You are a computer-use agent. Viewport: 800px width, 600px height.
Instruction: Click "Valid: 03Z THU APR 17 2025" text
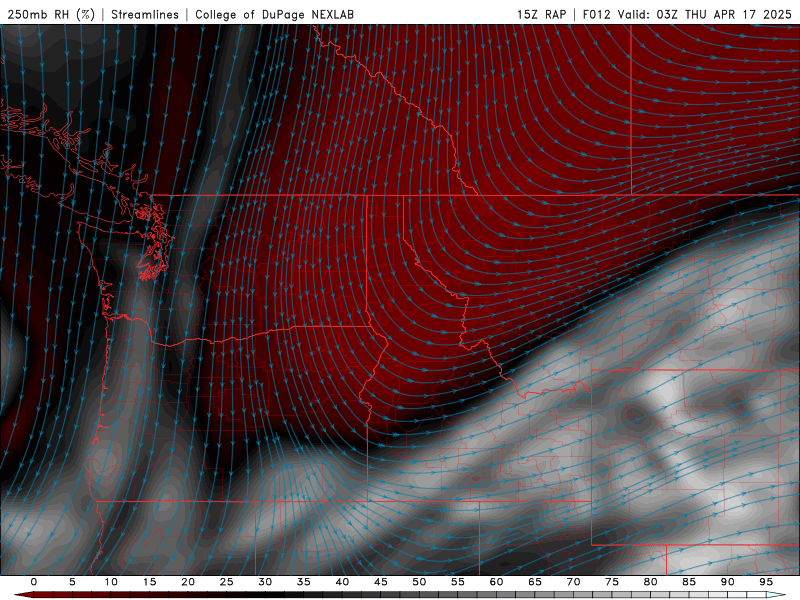(x=705, y=14)
